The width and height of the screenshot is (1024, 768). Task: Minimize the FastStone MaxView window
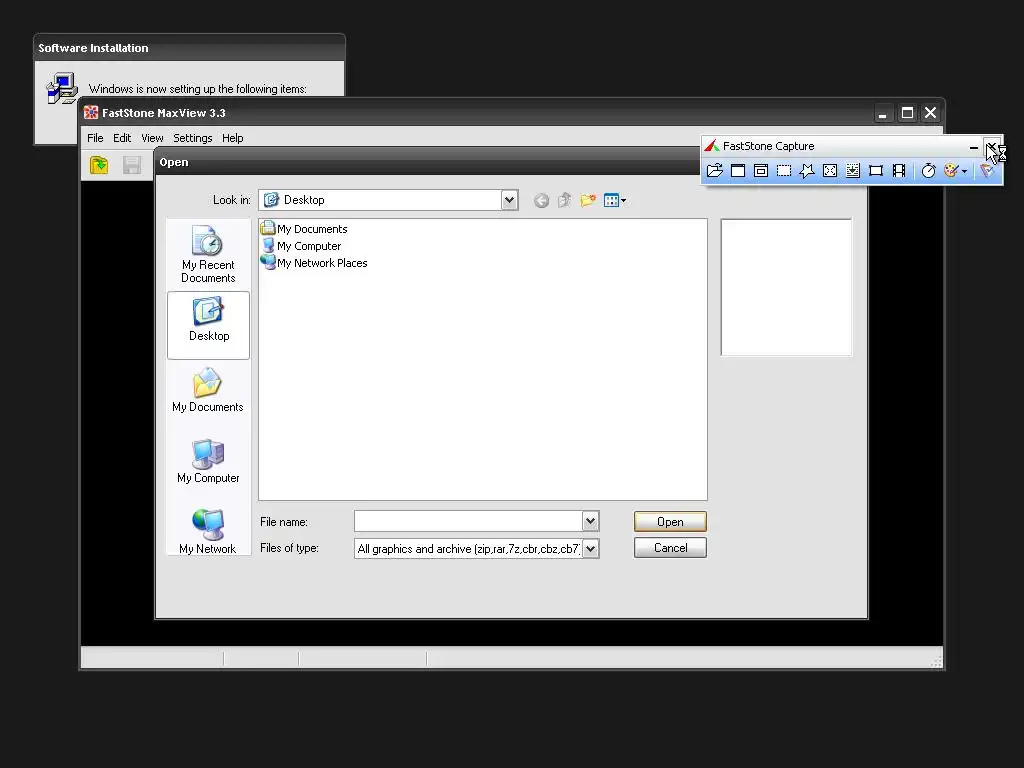(x=882, y=113)
